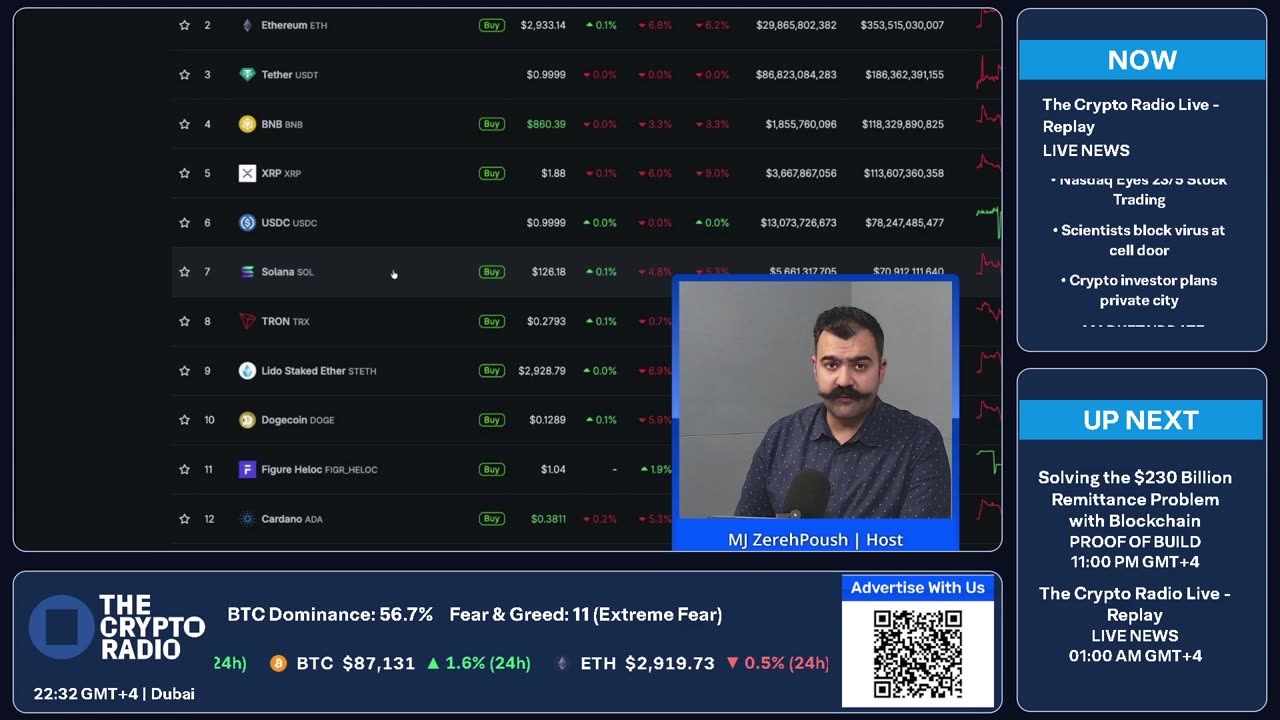Hit the Buy button for XRP
Image resolution: width=1280 pixels, height=720 pixels.
click(491, 173)
